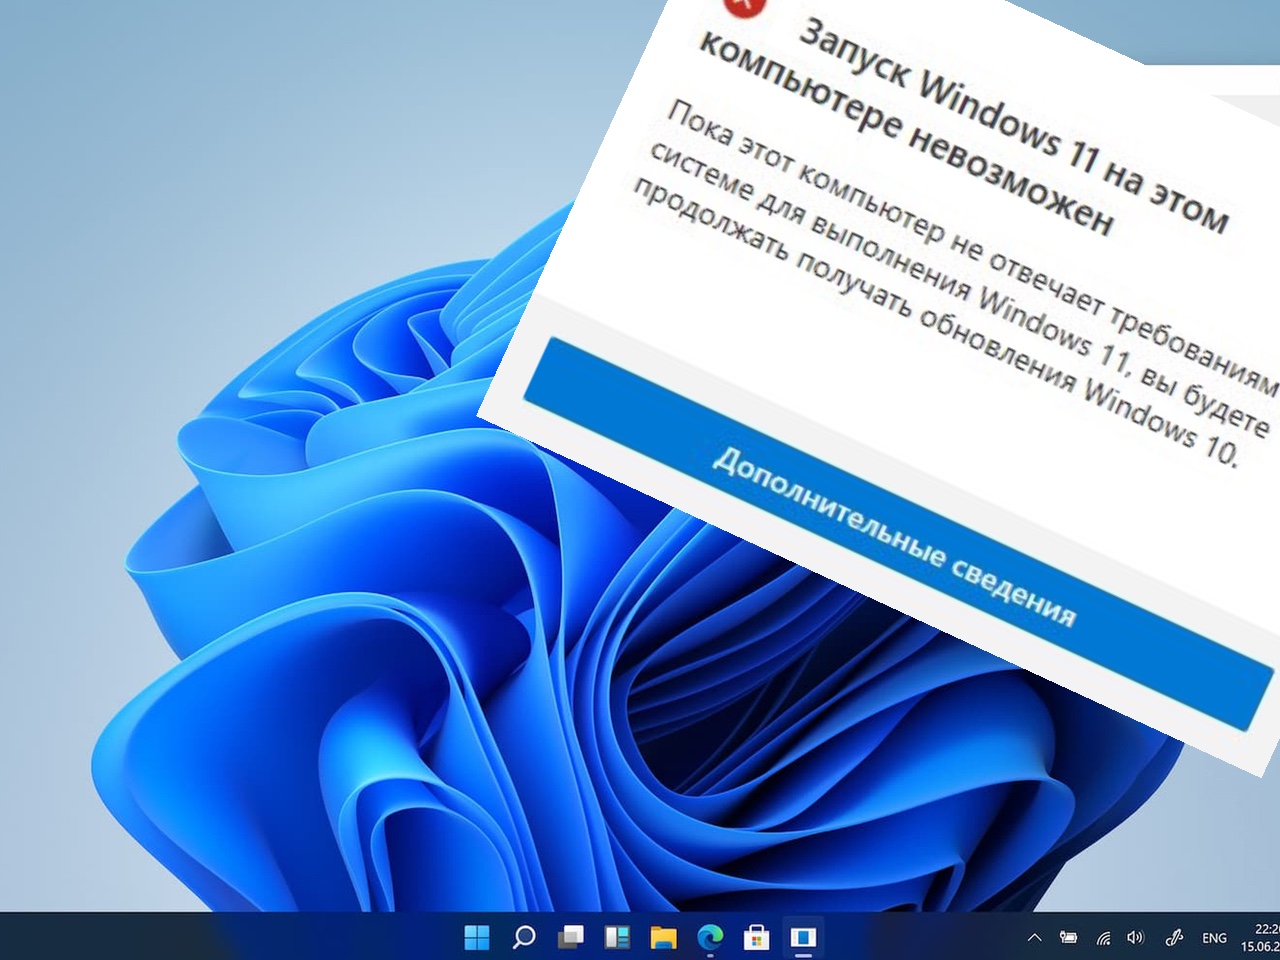Open Task View on the taskbar
Screen dimensions: 1280x960
pyautogui.click(x=570, y=937)
